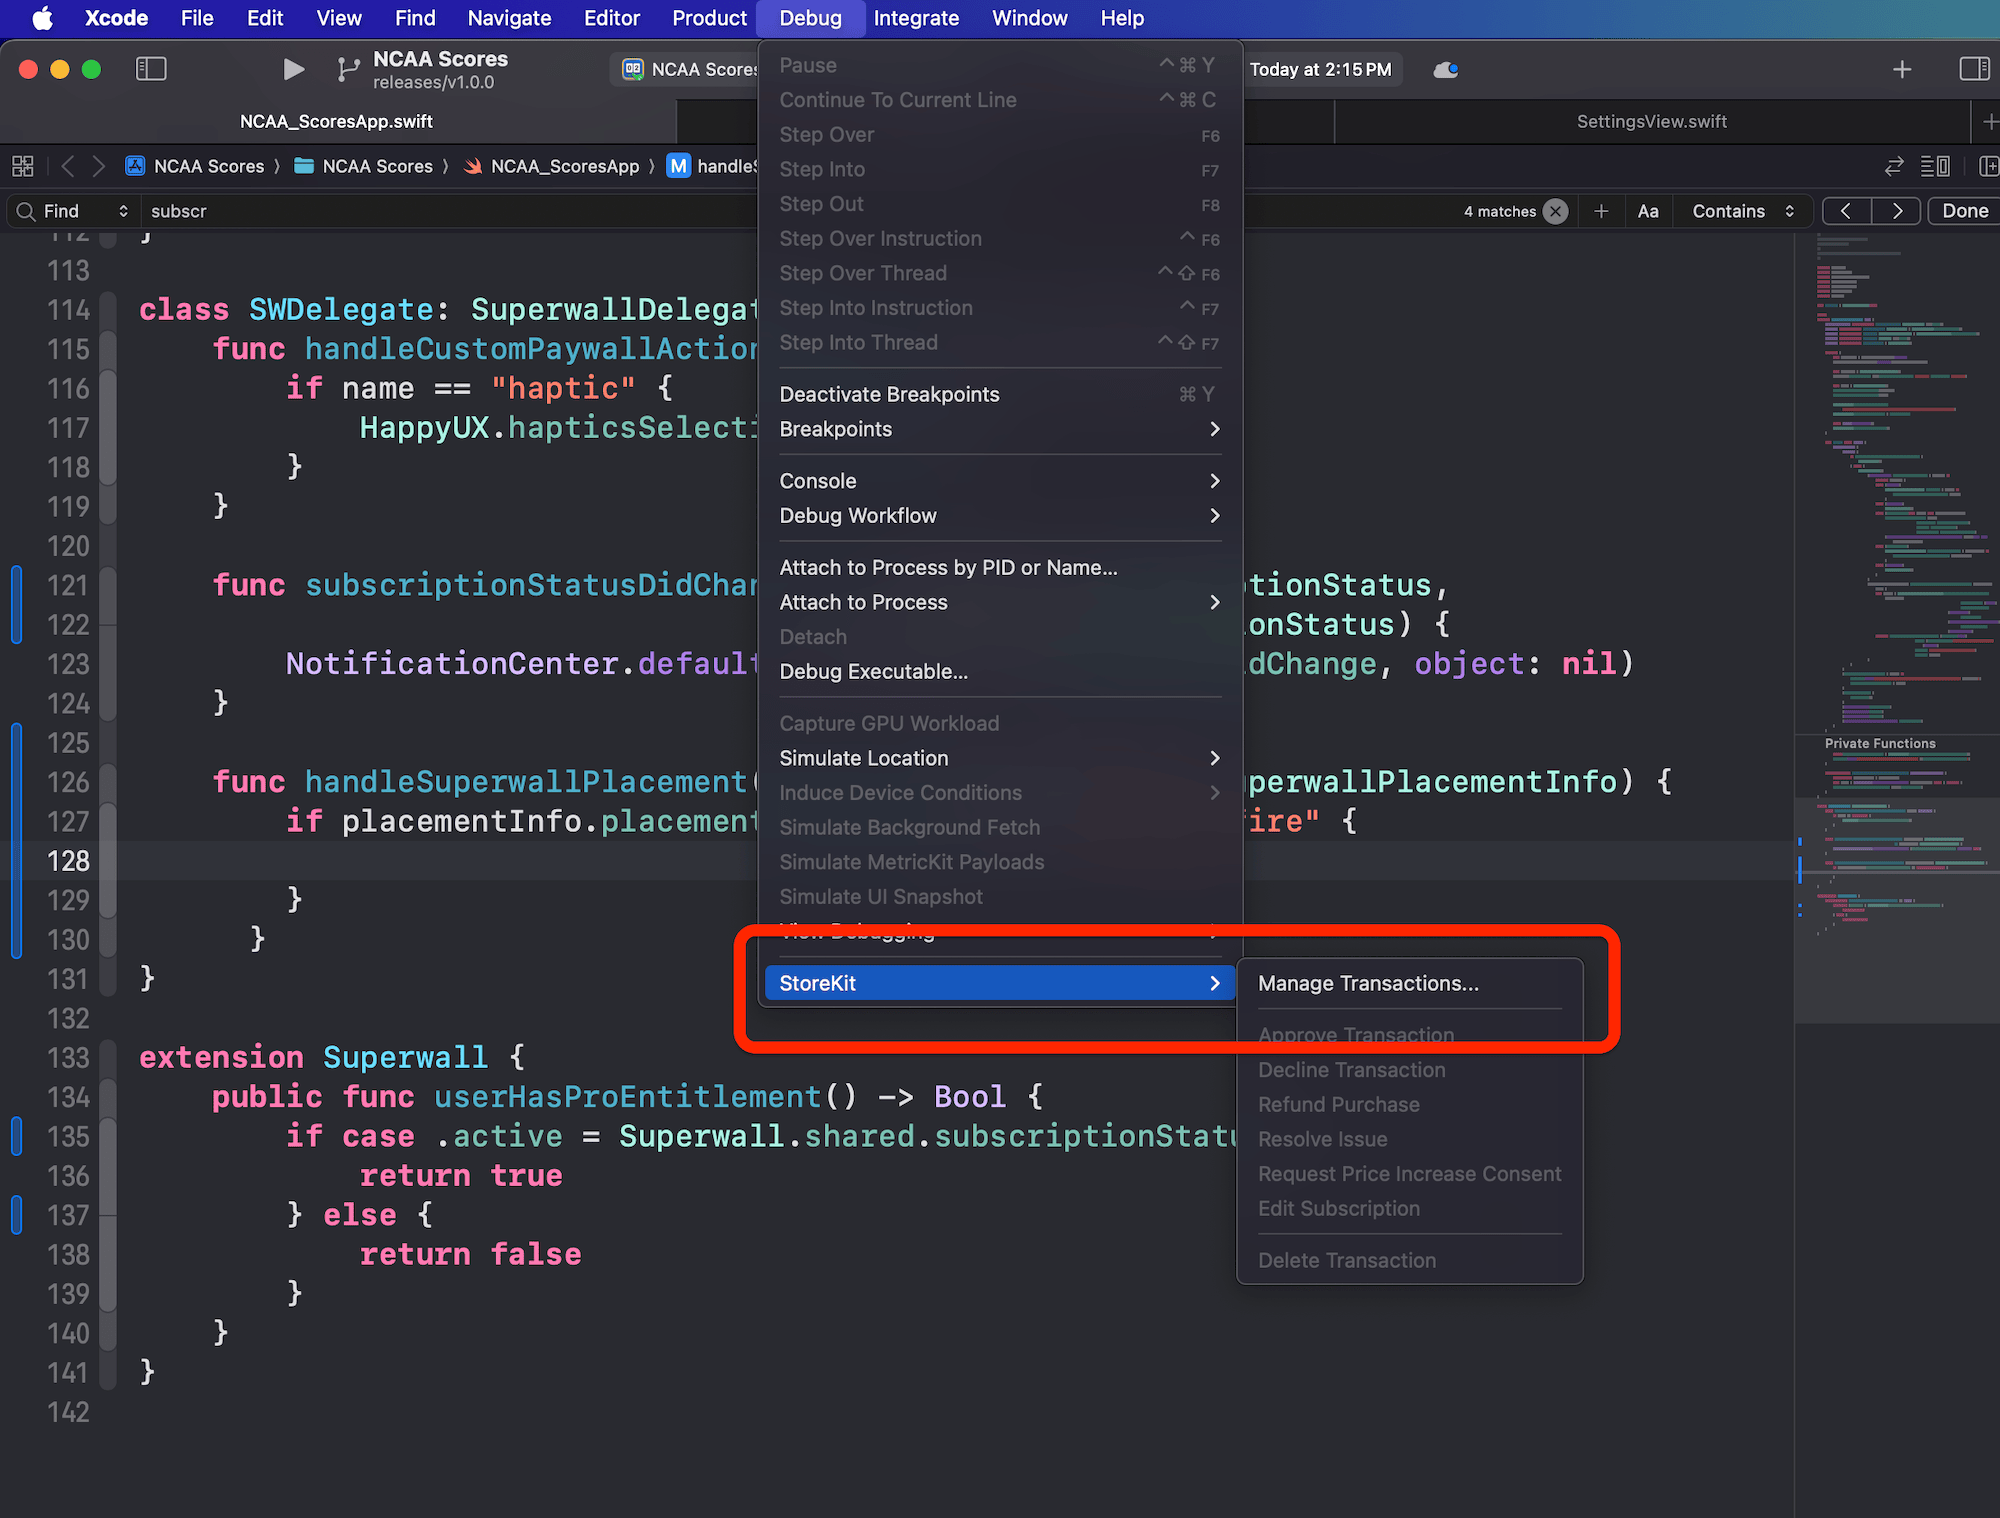The image size is (2000, 1518).
Task: Open the related items grid icon
Action: 23,166
